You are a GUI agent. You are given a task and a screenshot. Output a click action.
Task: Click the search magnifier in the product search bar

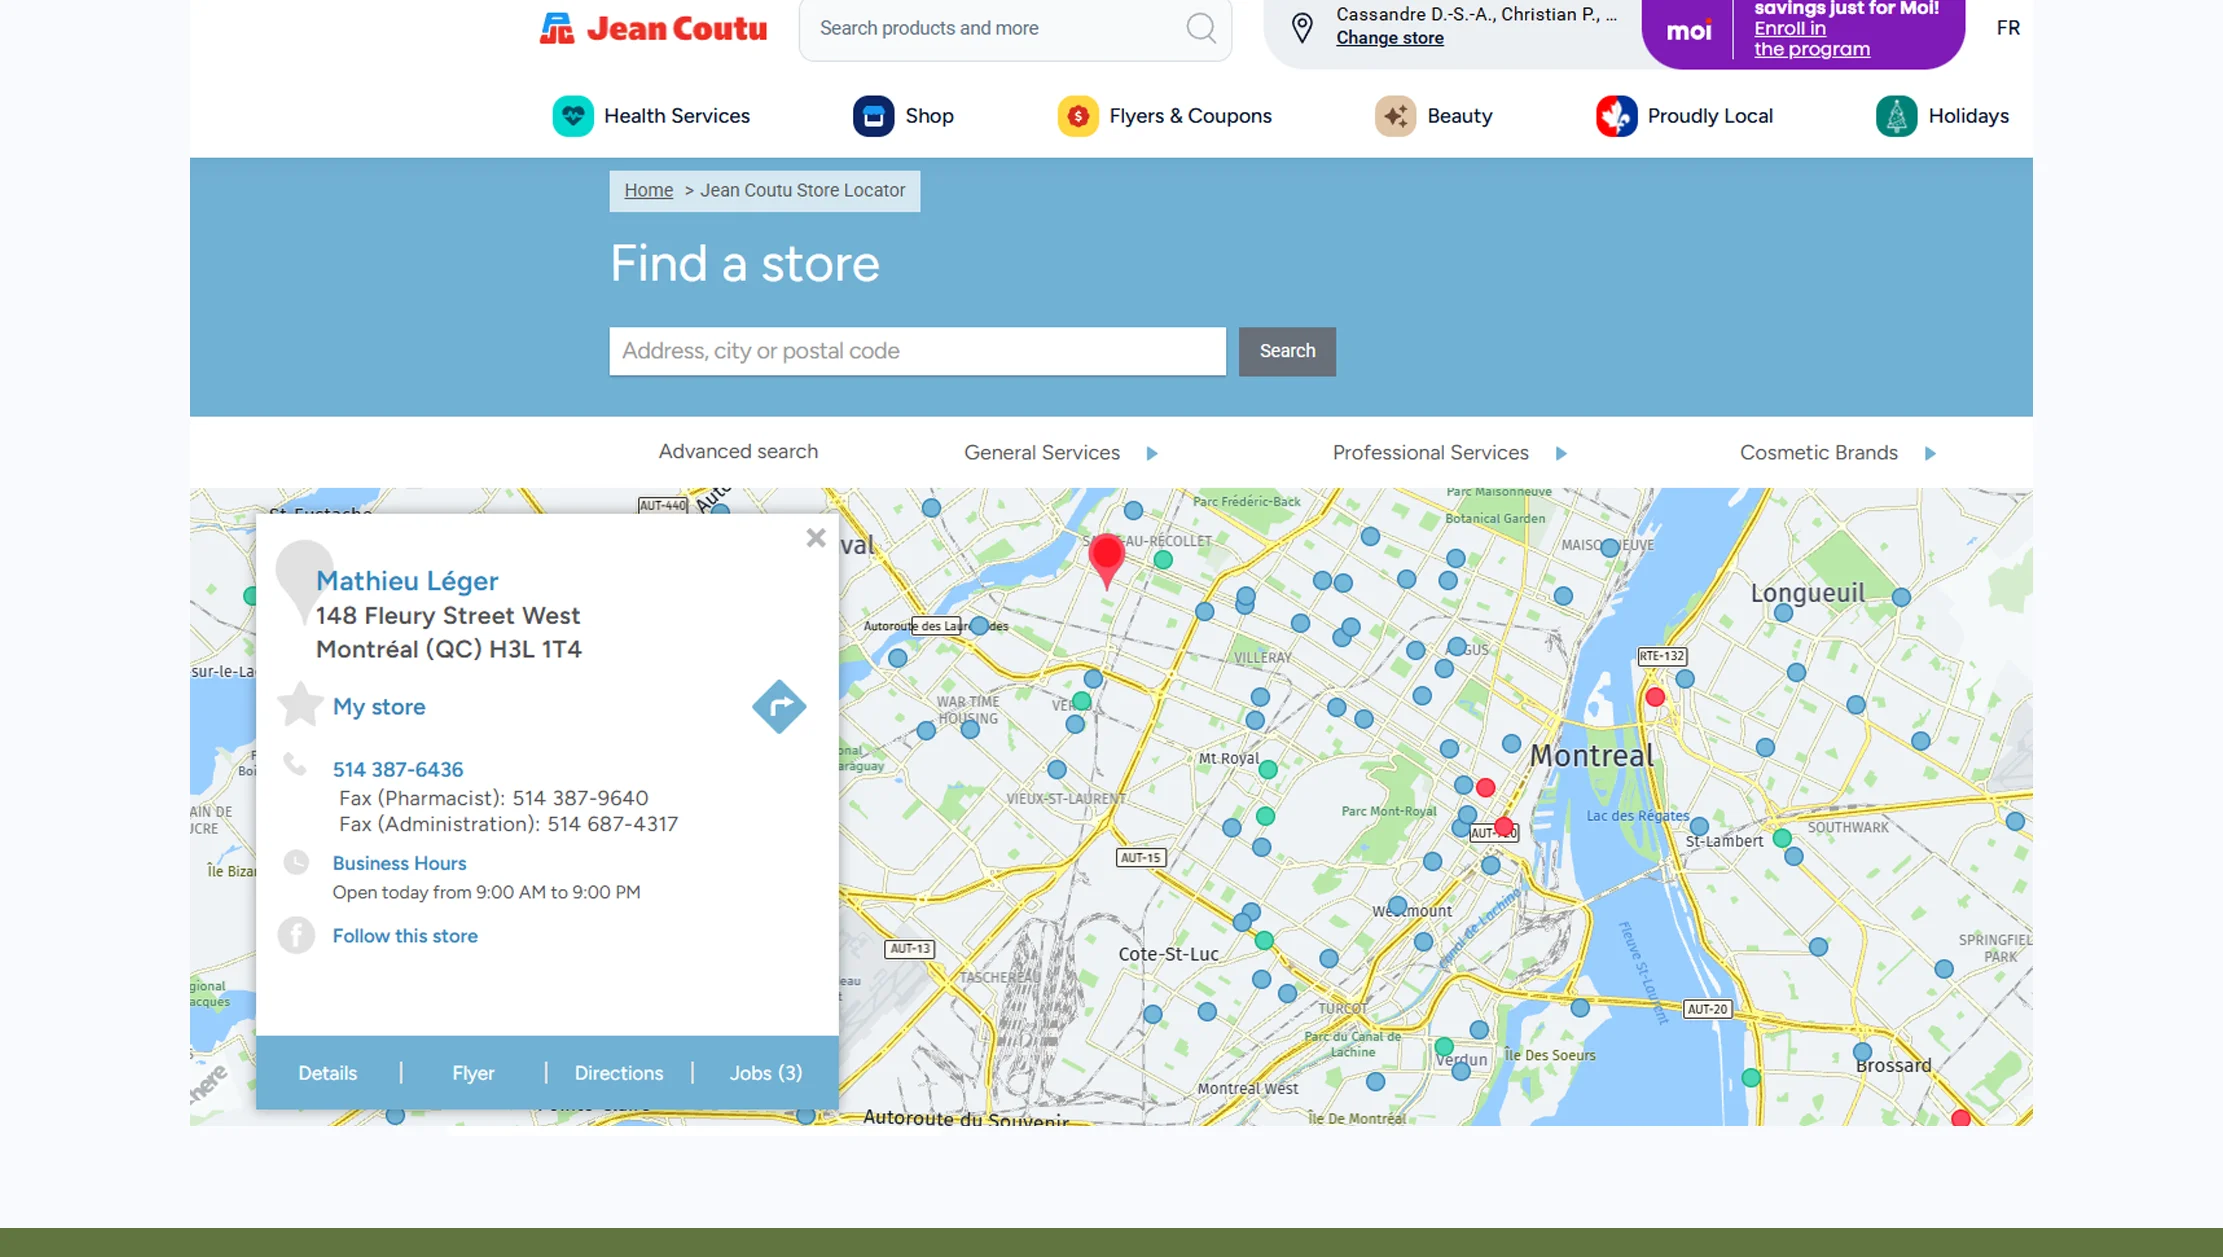tap(1200, 28)
